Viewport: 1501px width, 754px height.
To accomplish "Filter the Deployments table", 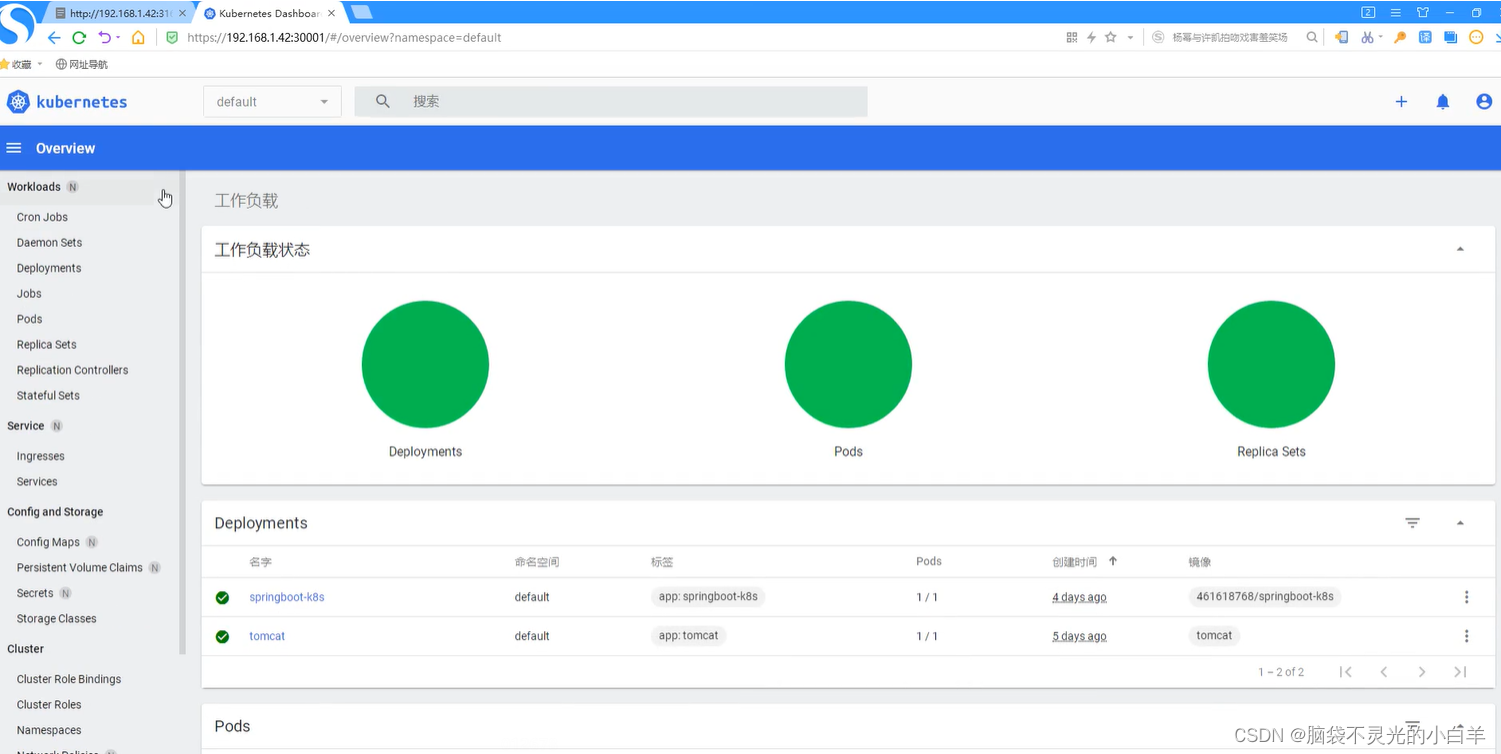I will click(x=1412, y=523).
